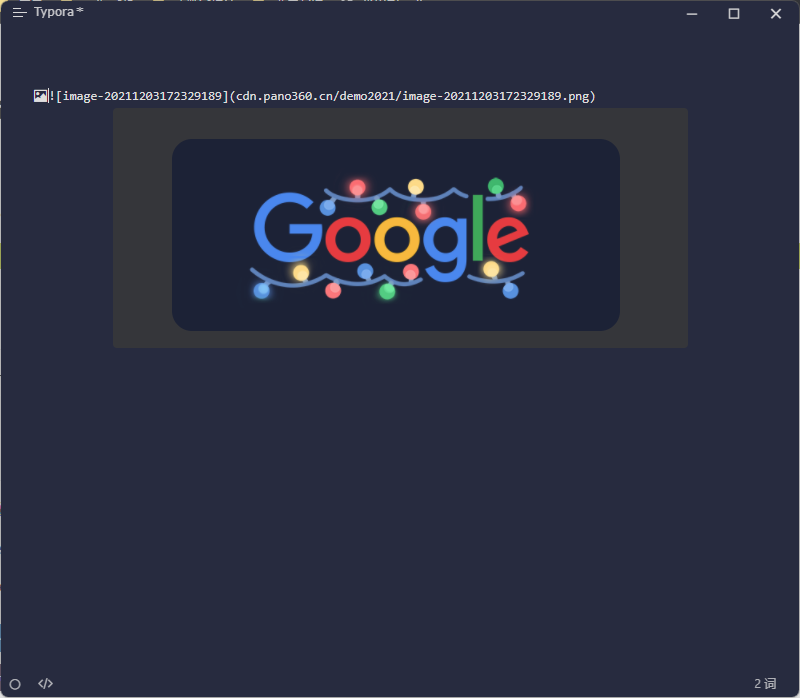Click the empty editor area below image
Viewport: 800px width, 698px height.
400,510
